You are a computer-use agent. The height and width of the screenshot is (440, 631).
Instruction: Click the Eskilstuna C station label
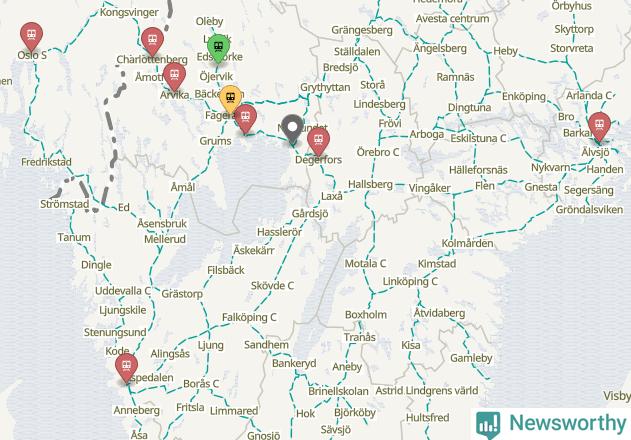[x=478, y=138]
